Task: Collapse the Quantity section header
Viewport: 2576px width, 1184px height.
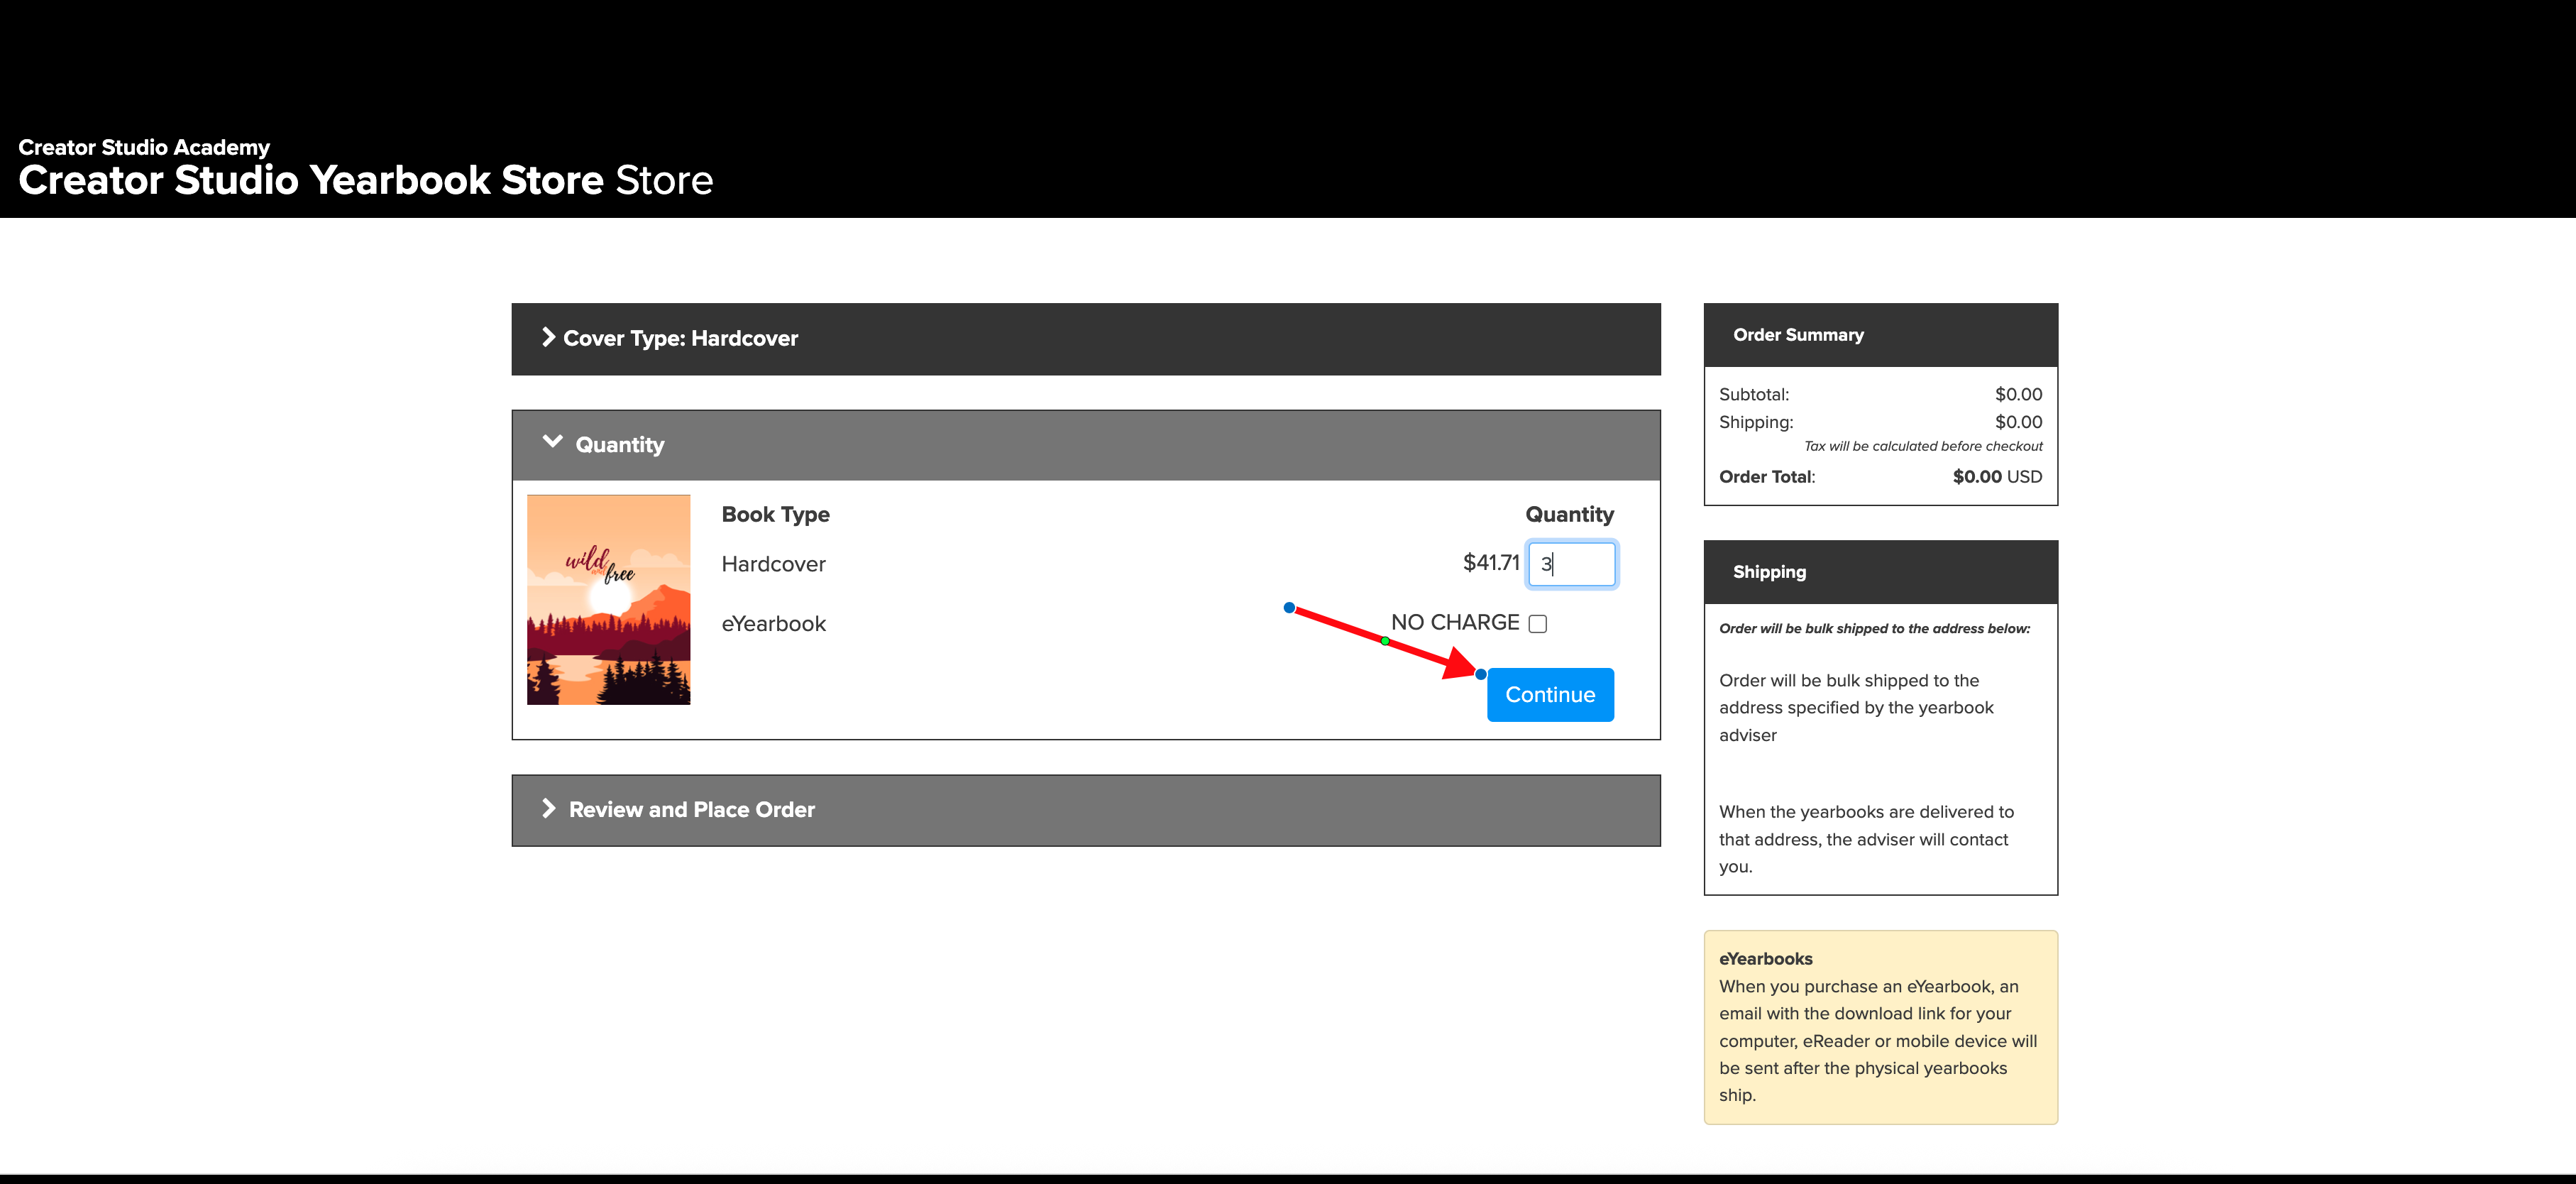Action: pyautogui.click(x=1085, y=445)
